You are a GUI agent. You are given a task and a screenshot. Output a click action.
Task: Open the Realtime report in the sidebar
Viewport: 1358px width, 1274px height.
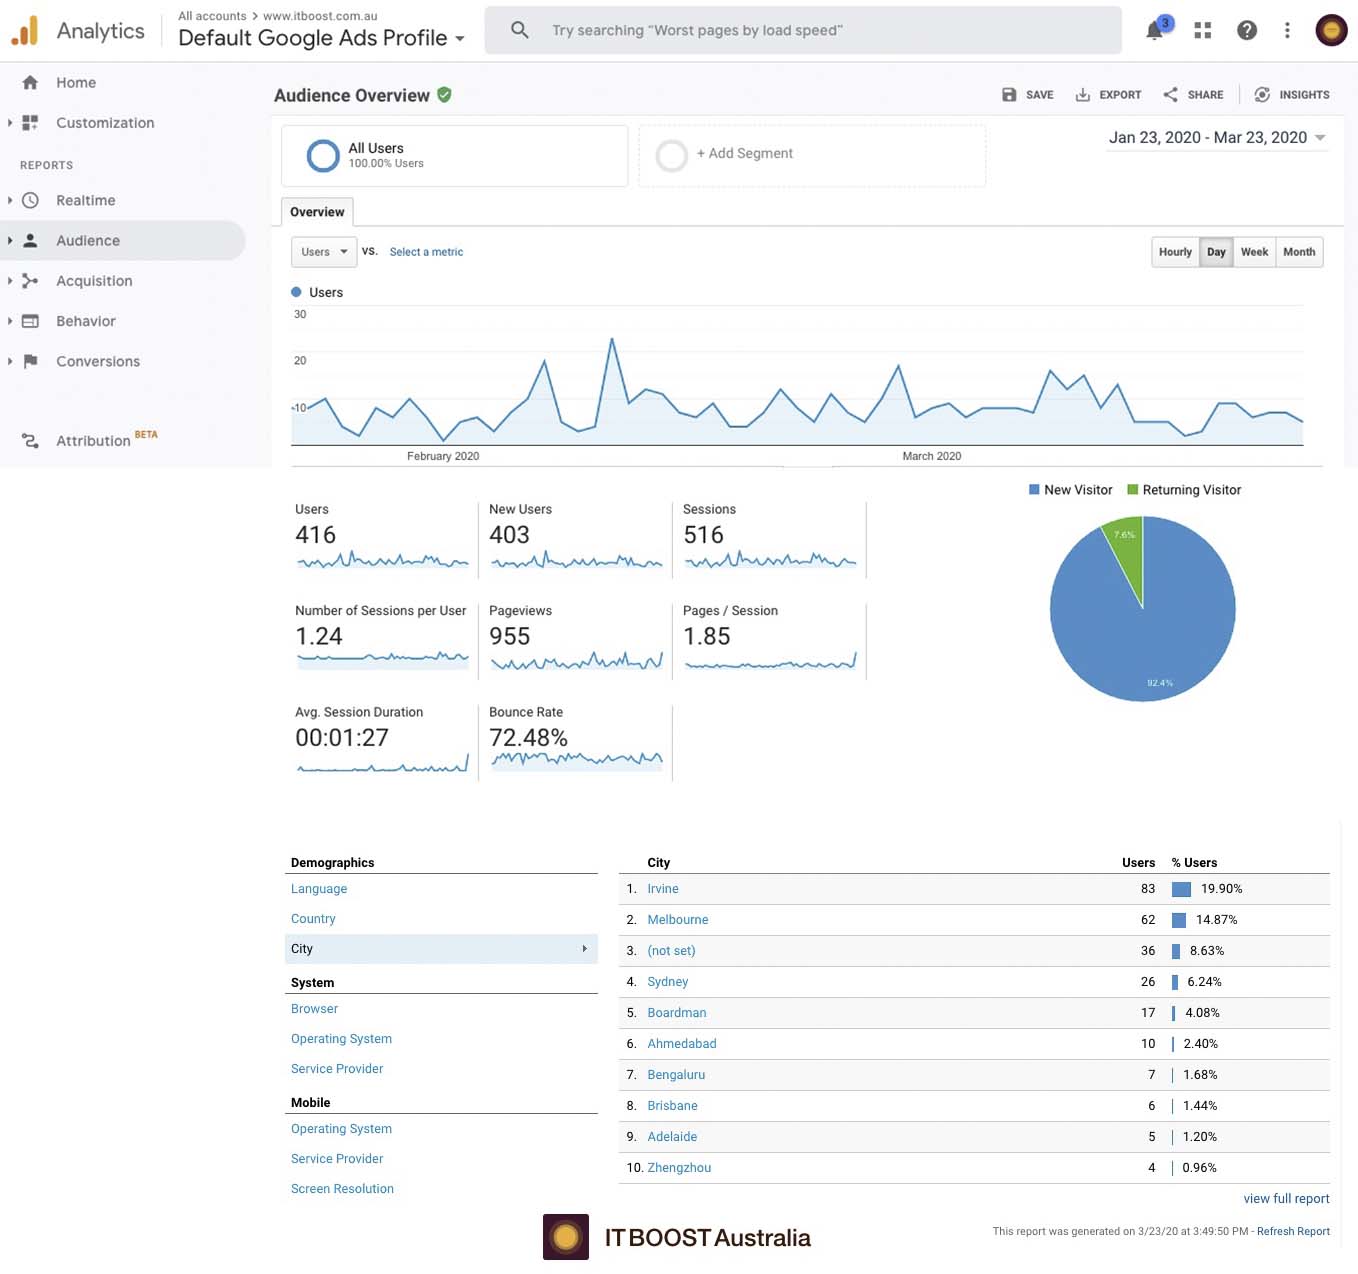(85, 200)
